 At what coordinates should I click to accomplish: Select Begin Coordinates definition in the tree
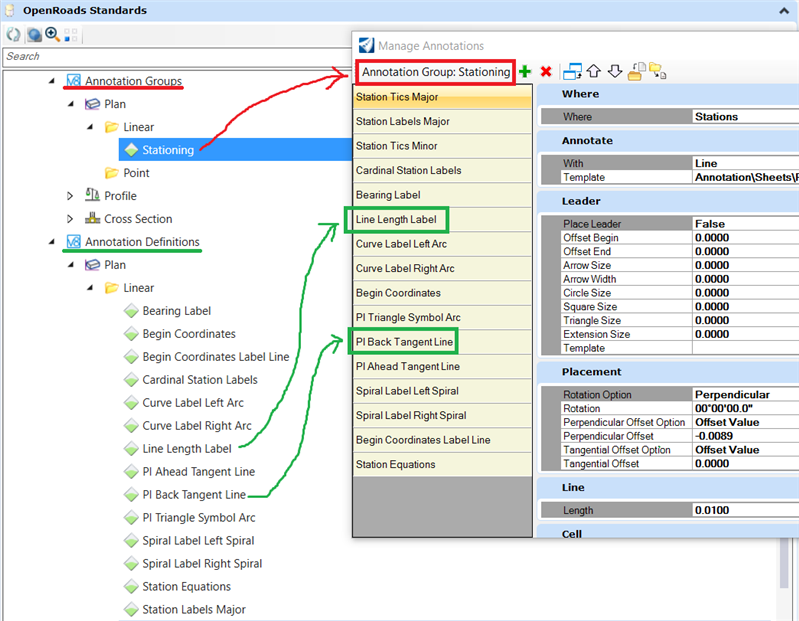[x=189, y=334]
